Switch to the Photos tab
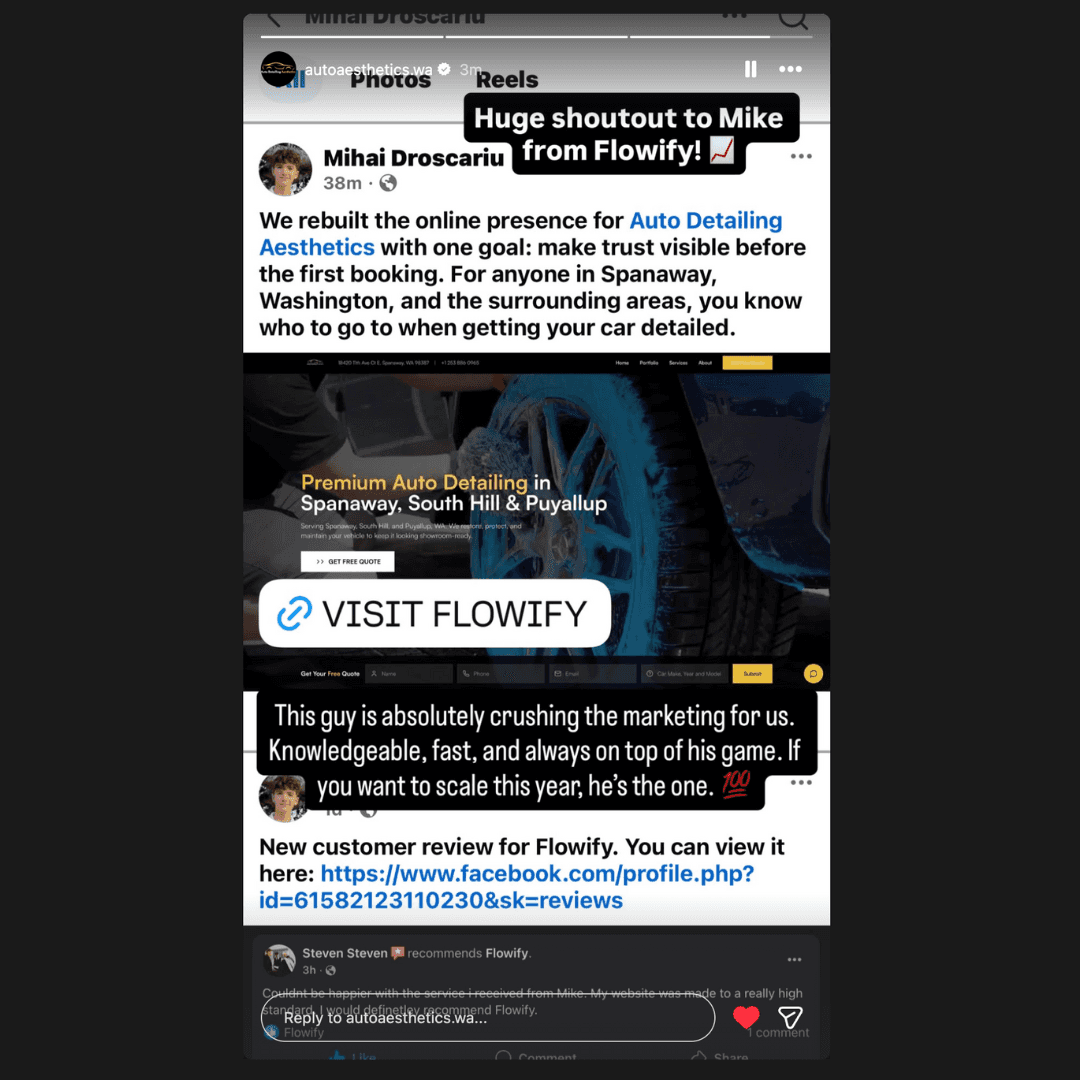 tap(391, 80)
